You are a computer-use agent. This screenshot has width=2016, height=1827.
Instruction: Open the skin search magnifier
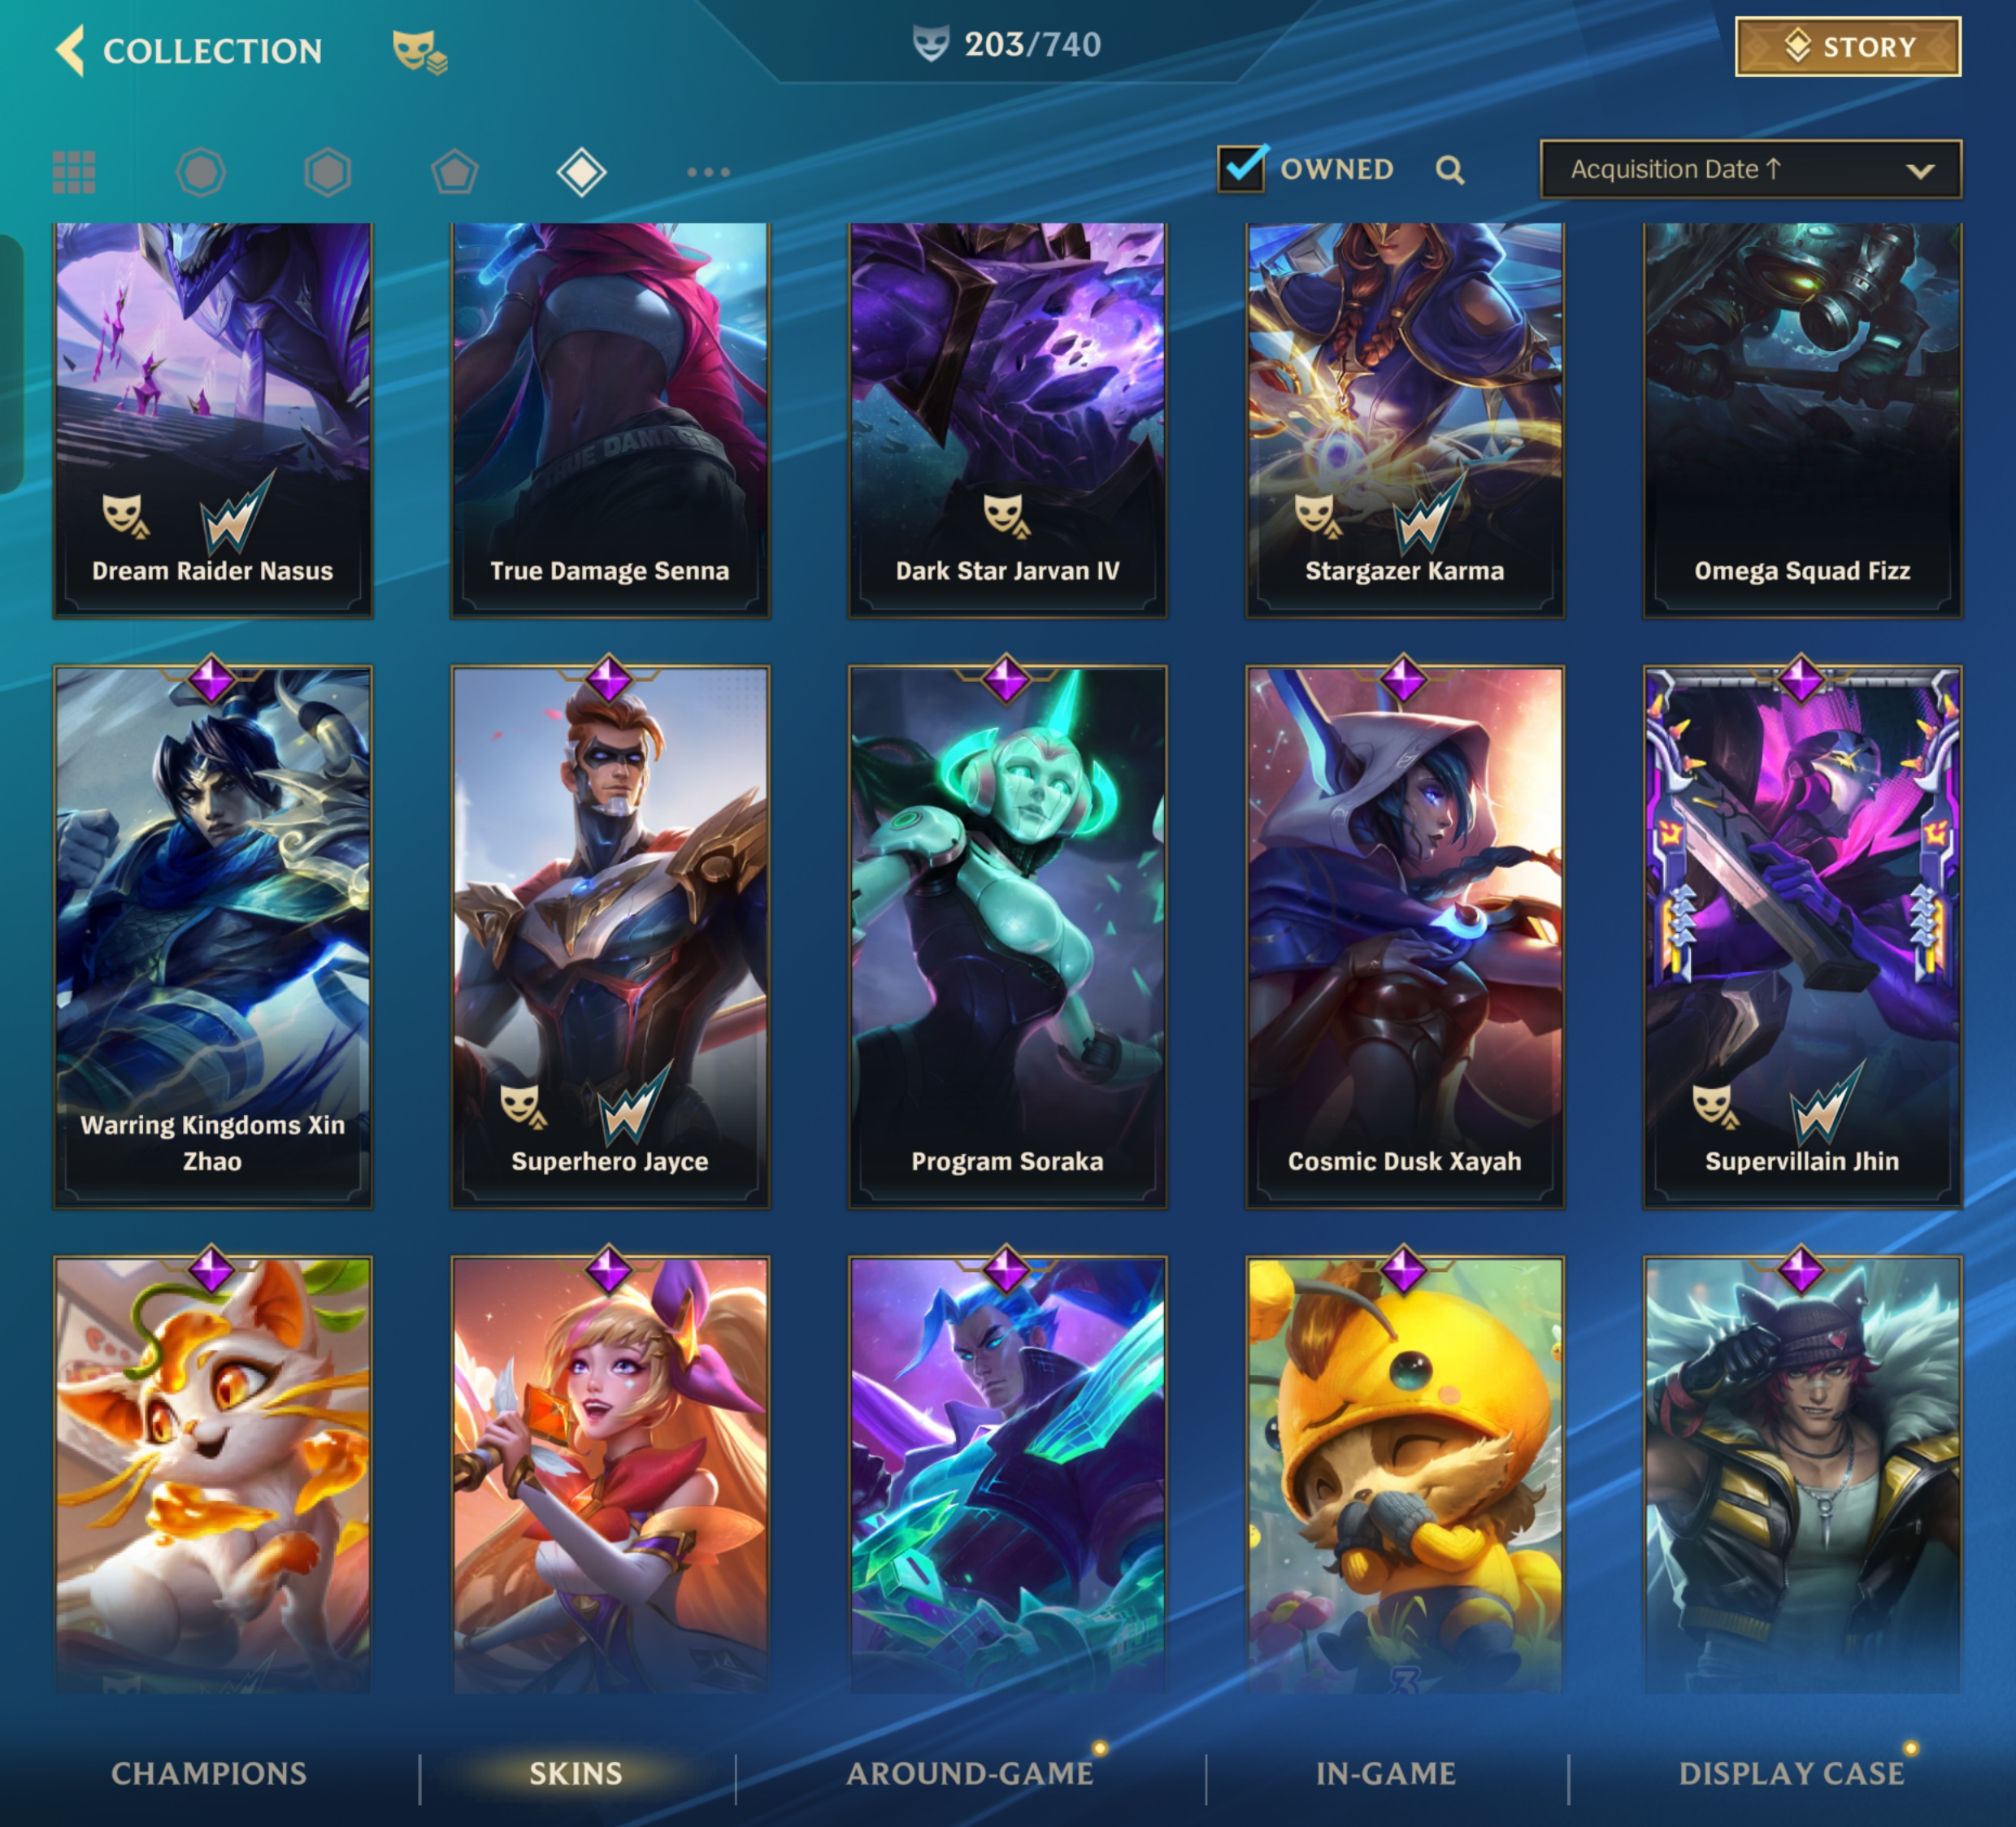click(1450, 170)
